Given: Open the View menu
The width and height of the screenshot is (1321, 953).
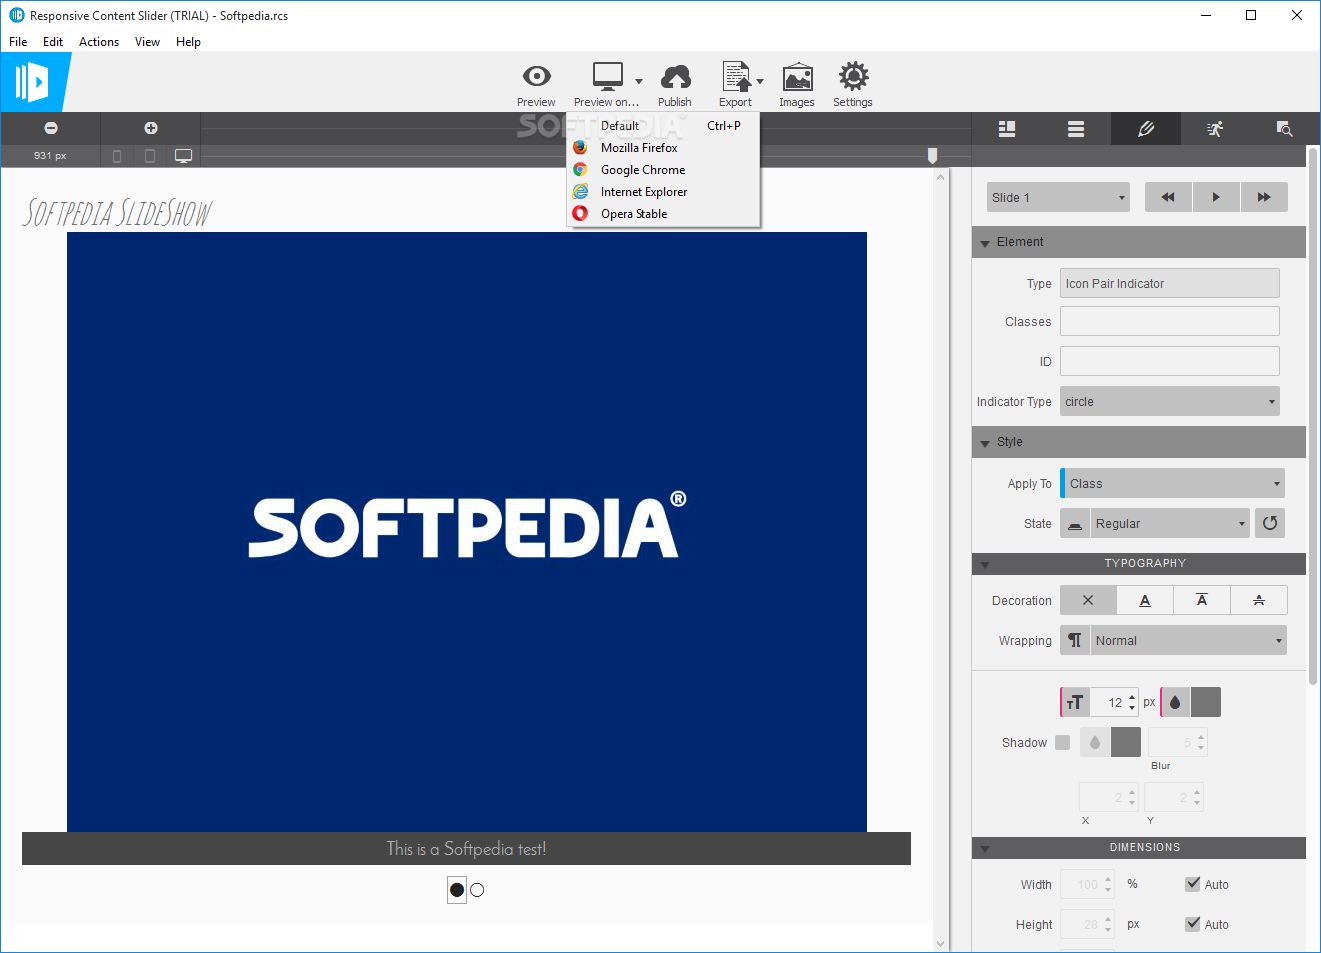Looking at the screenshot, I should [147, 41].
